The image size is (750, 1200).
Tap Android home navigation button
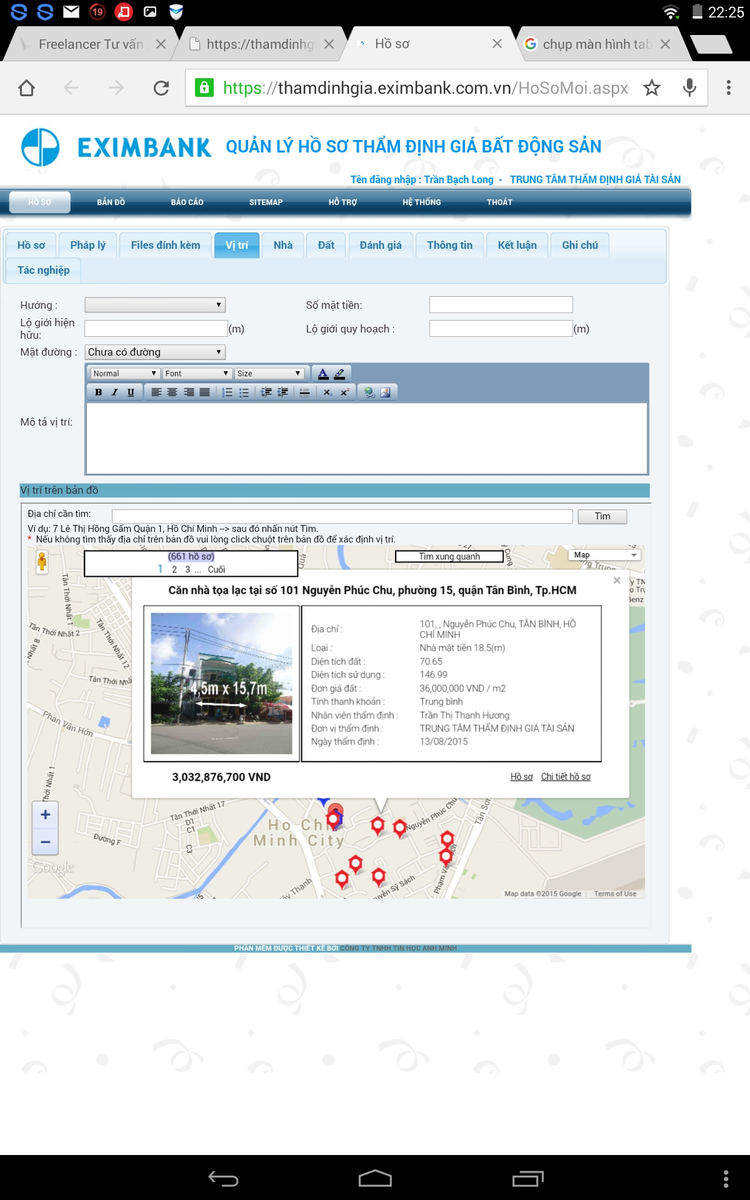[375, 1179]
